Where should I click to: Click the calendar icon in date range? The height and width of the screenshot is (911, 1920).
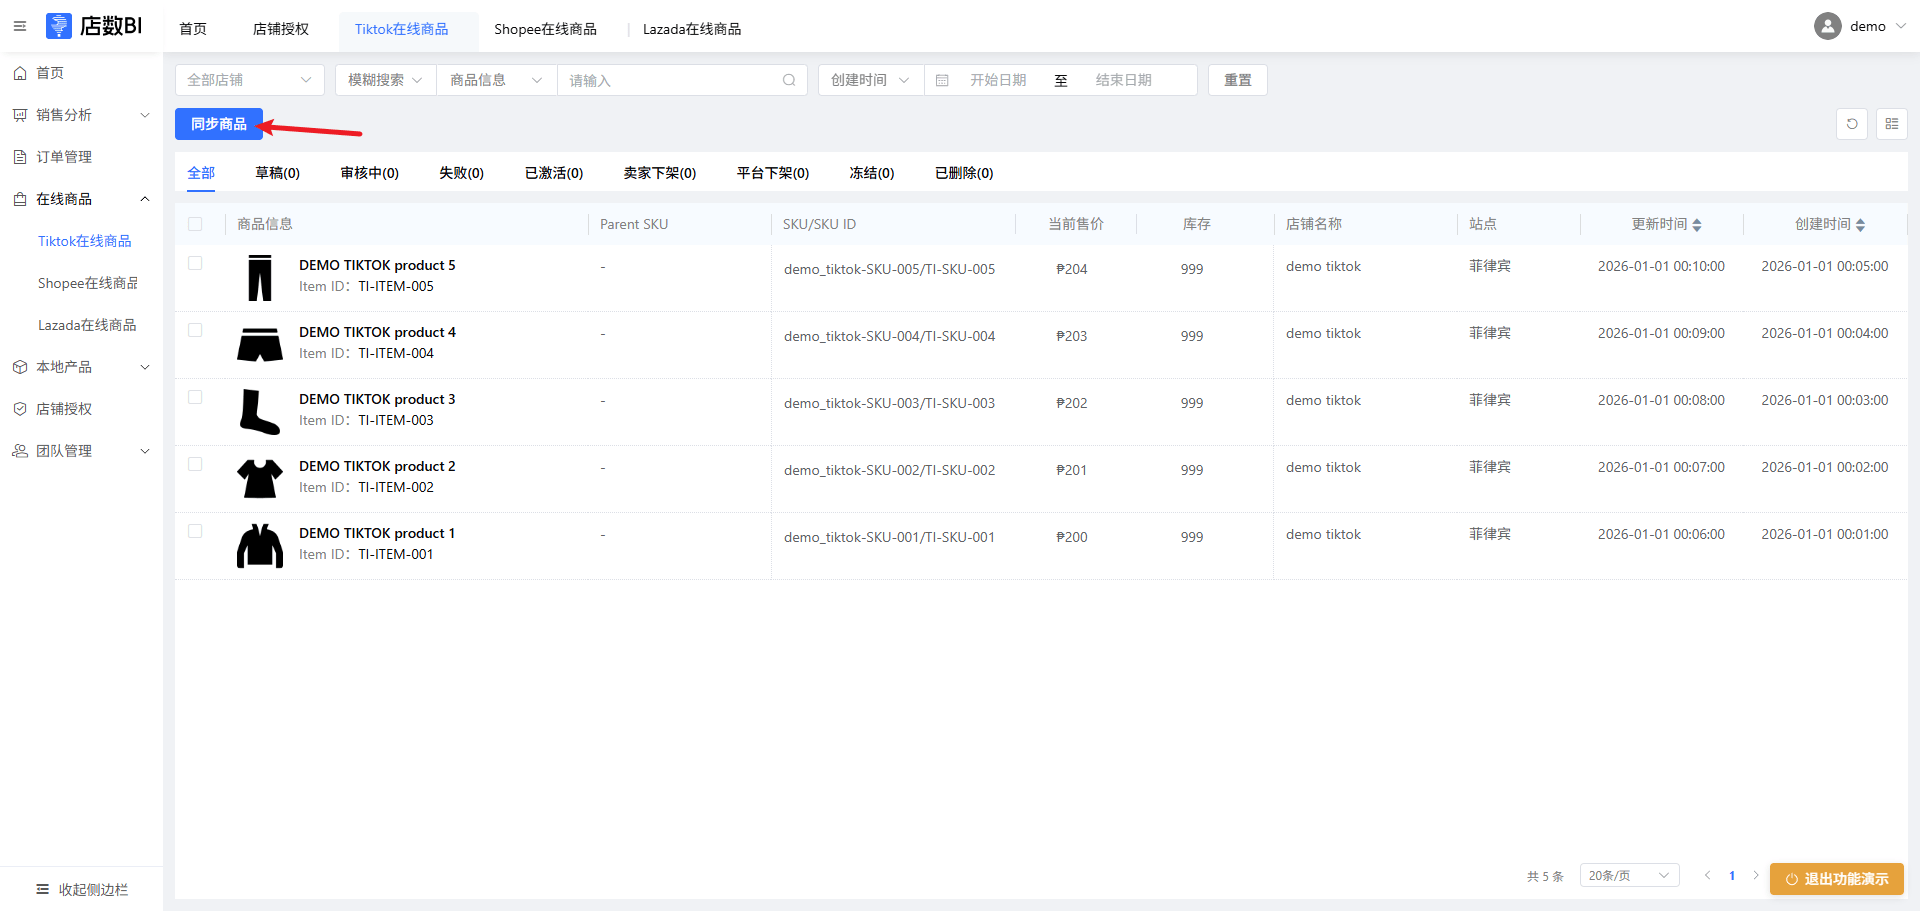[942, 80]
